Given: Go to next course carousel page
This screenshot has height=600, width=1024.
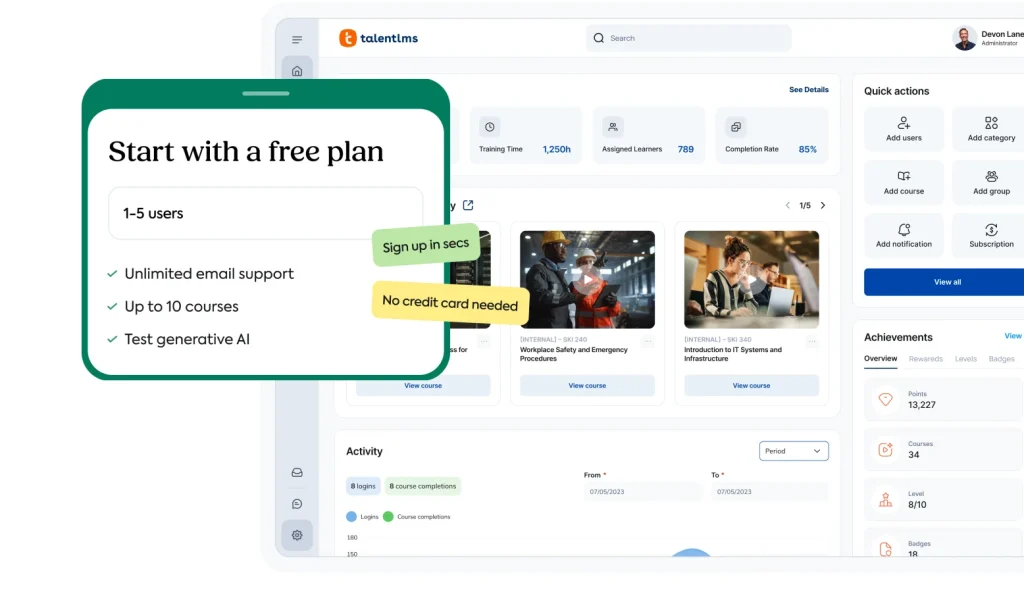Looking at the screenshot, I should pos(823,205).
